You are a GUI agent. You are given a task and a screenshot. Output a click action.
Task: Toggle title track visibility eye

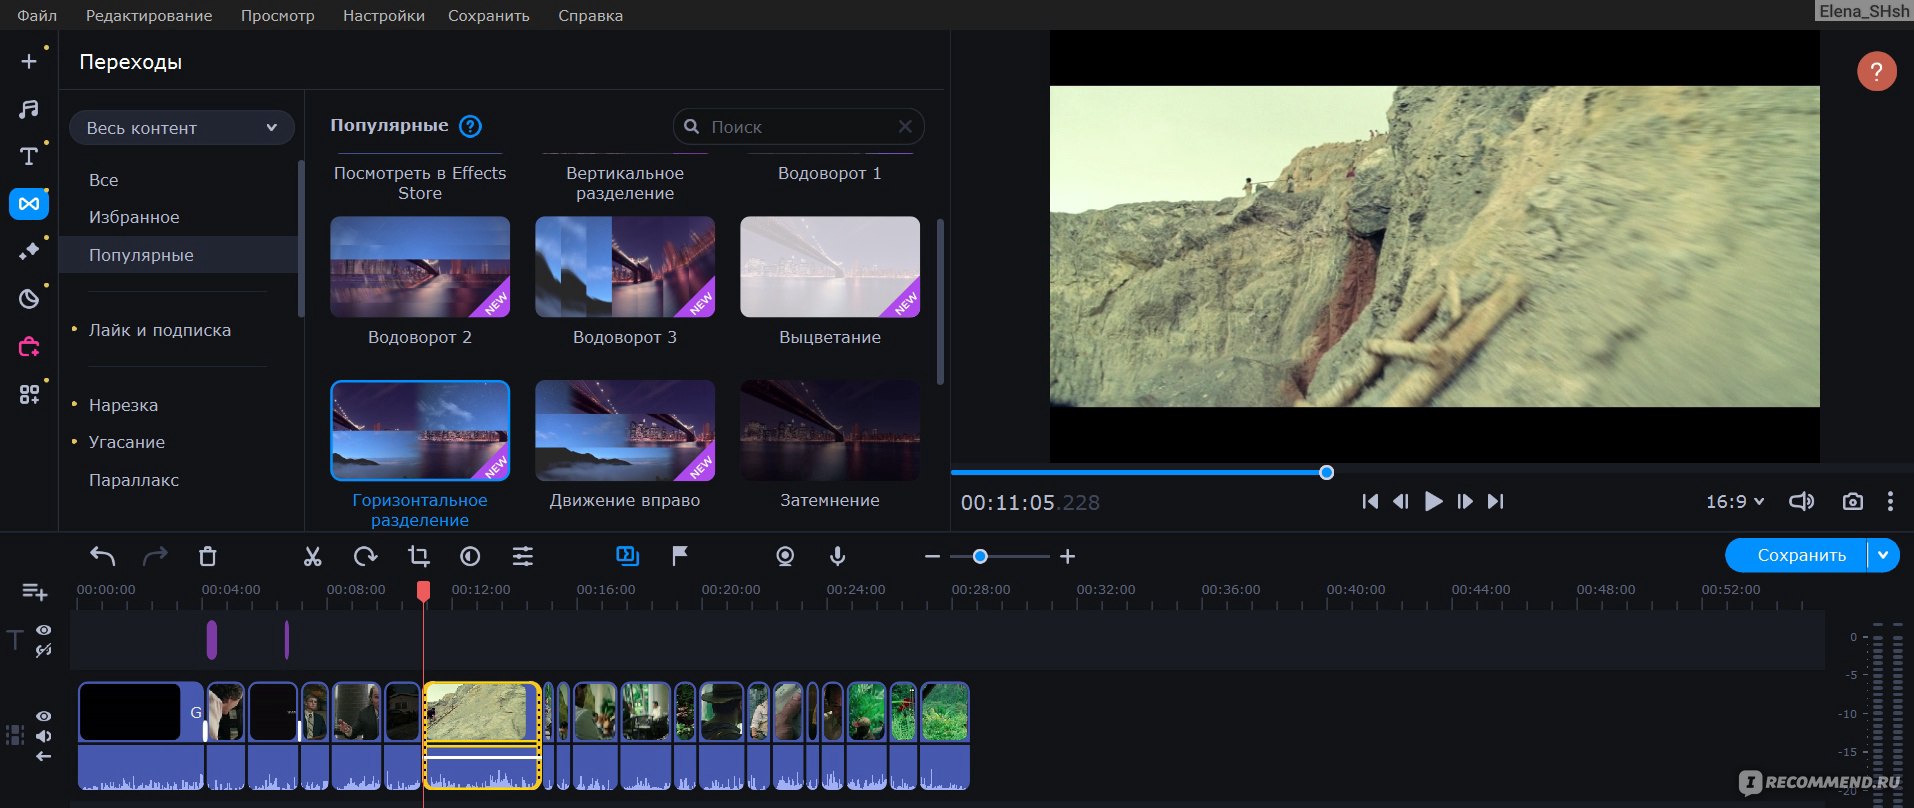point(44,630)
